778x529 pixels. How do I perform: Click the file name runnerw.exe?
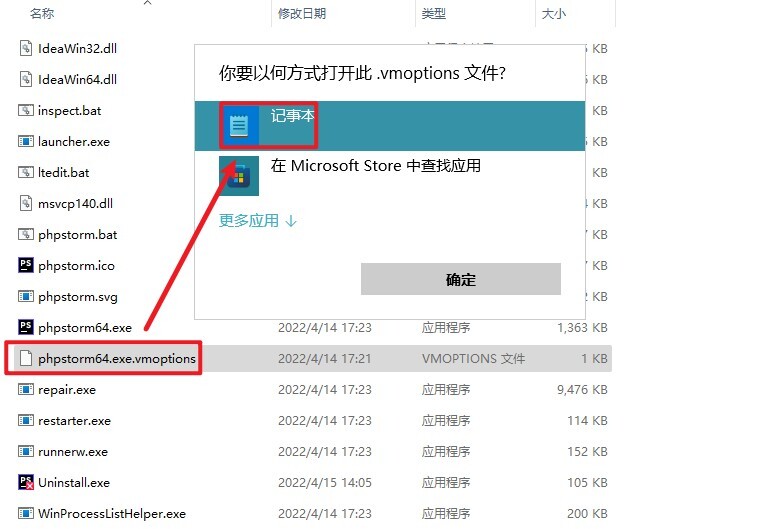(x=73, y=452)
